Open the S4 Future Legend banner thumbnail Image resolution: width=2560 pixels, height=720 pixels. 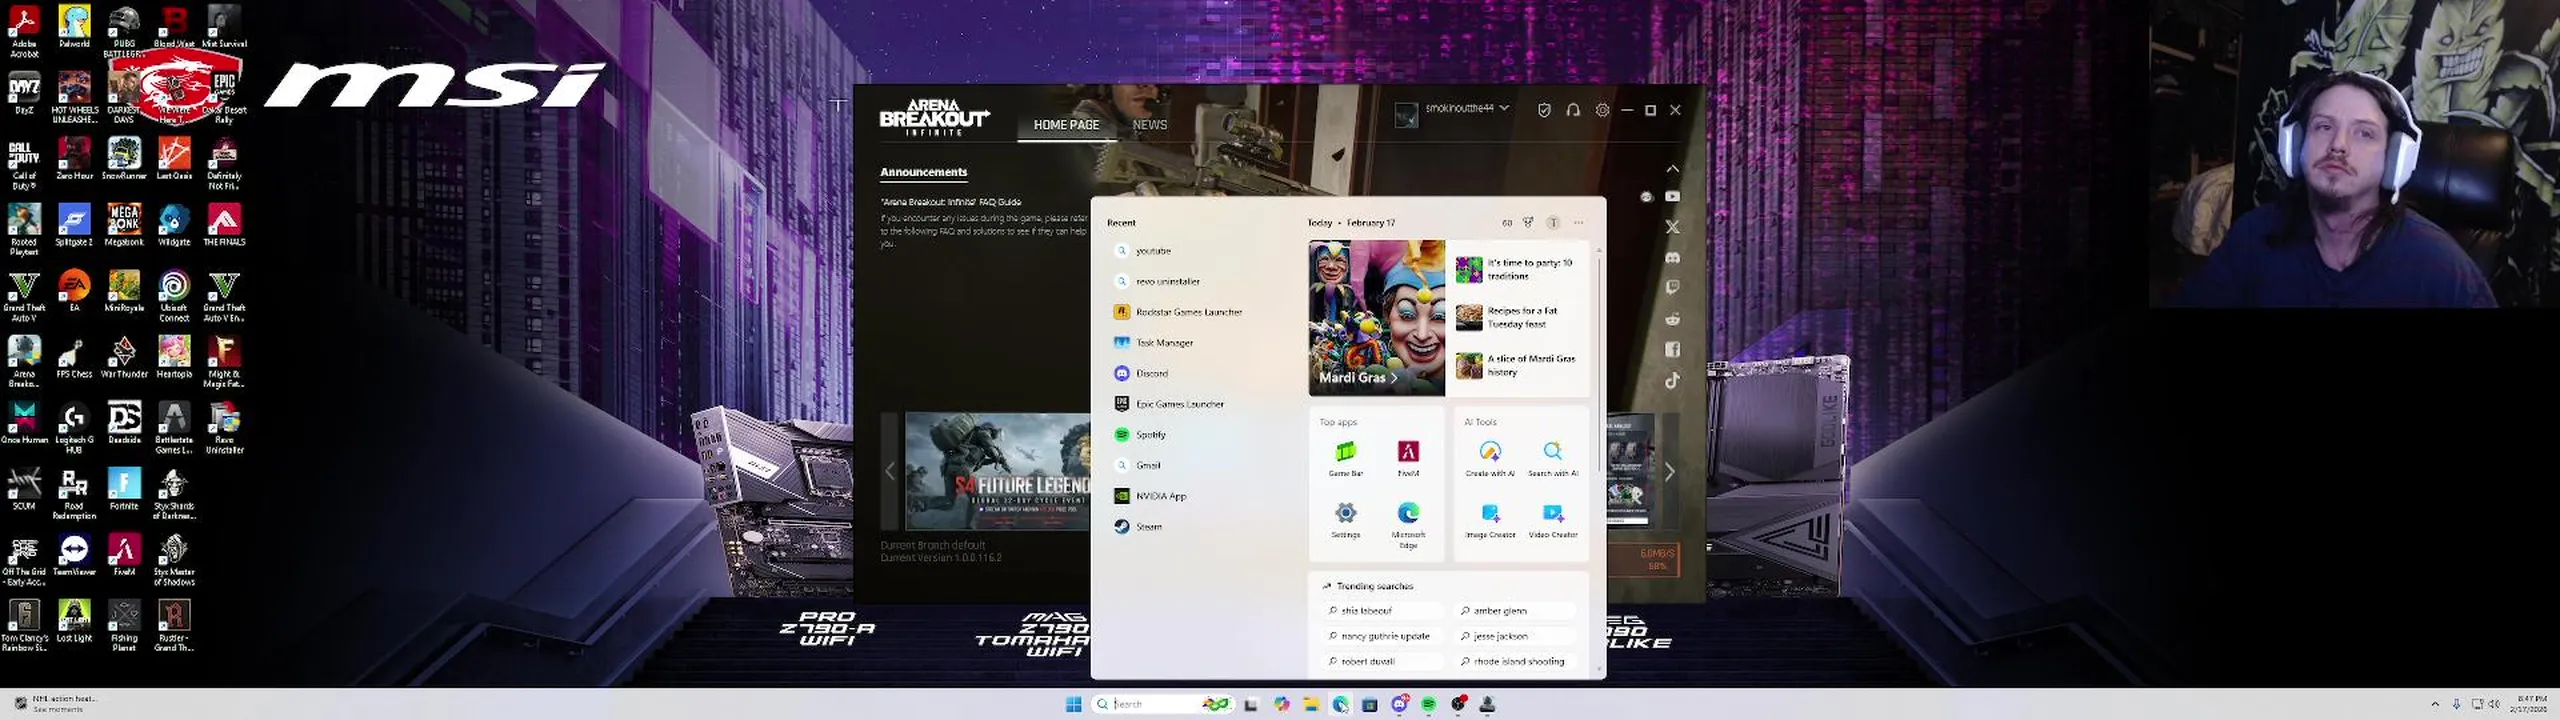pos(997,471)
